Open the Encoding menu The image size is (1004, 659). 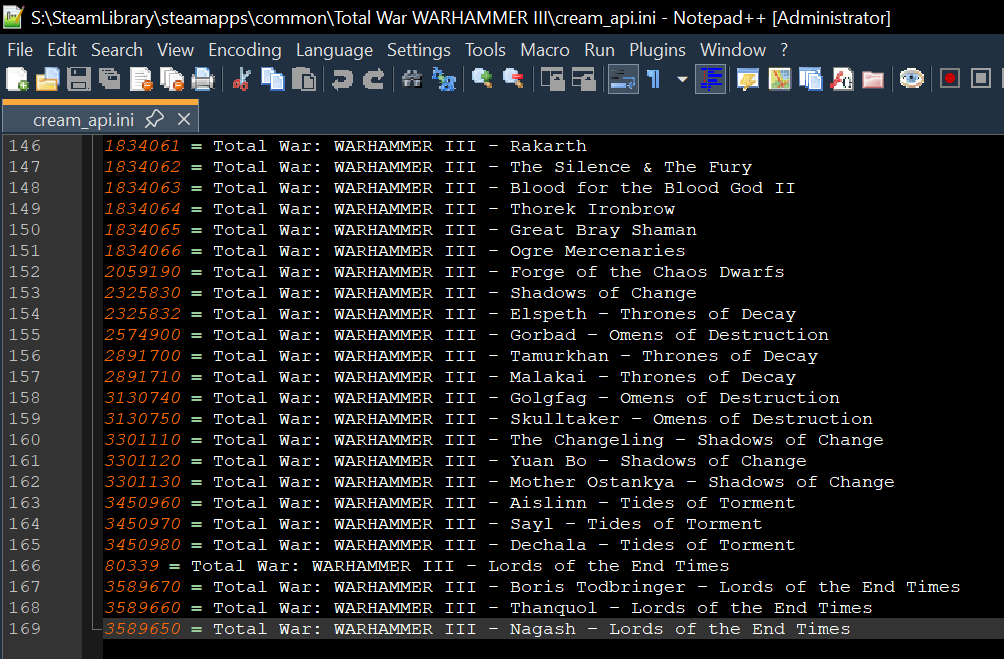(x=245, y=50)
